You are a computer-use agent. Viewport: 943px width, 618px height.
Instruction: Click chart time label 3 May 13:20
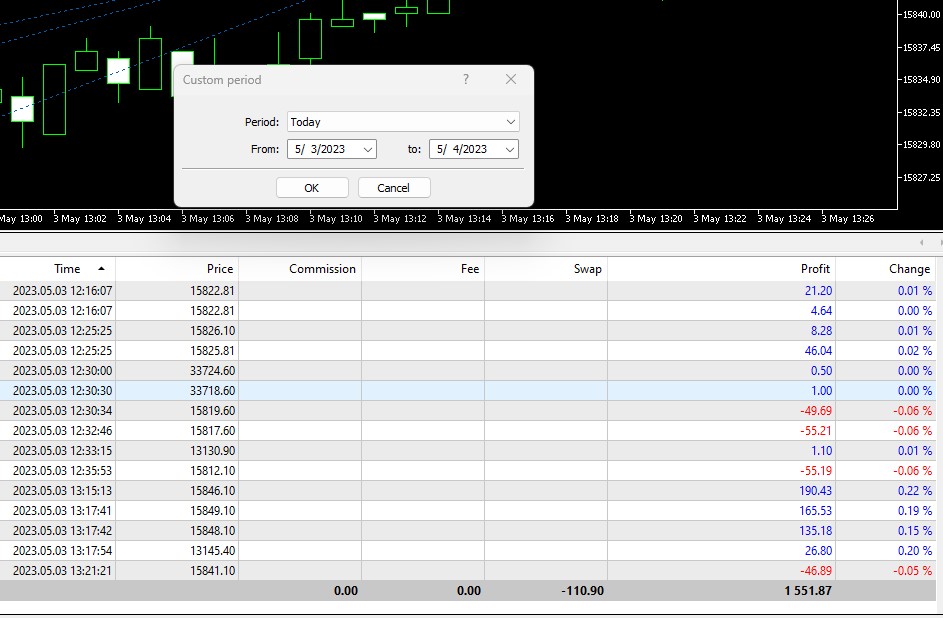tap(656, 219)
